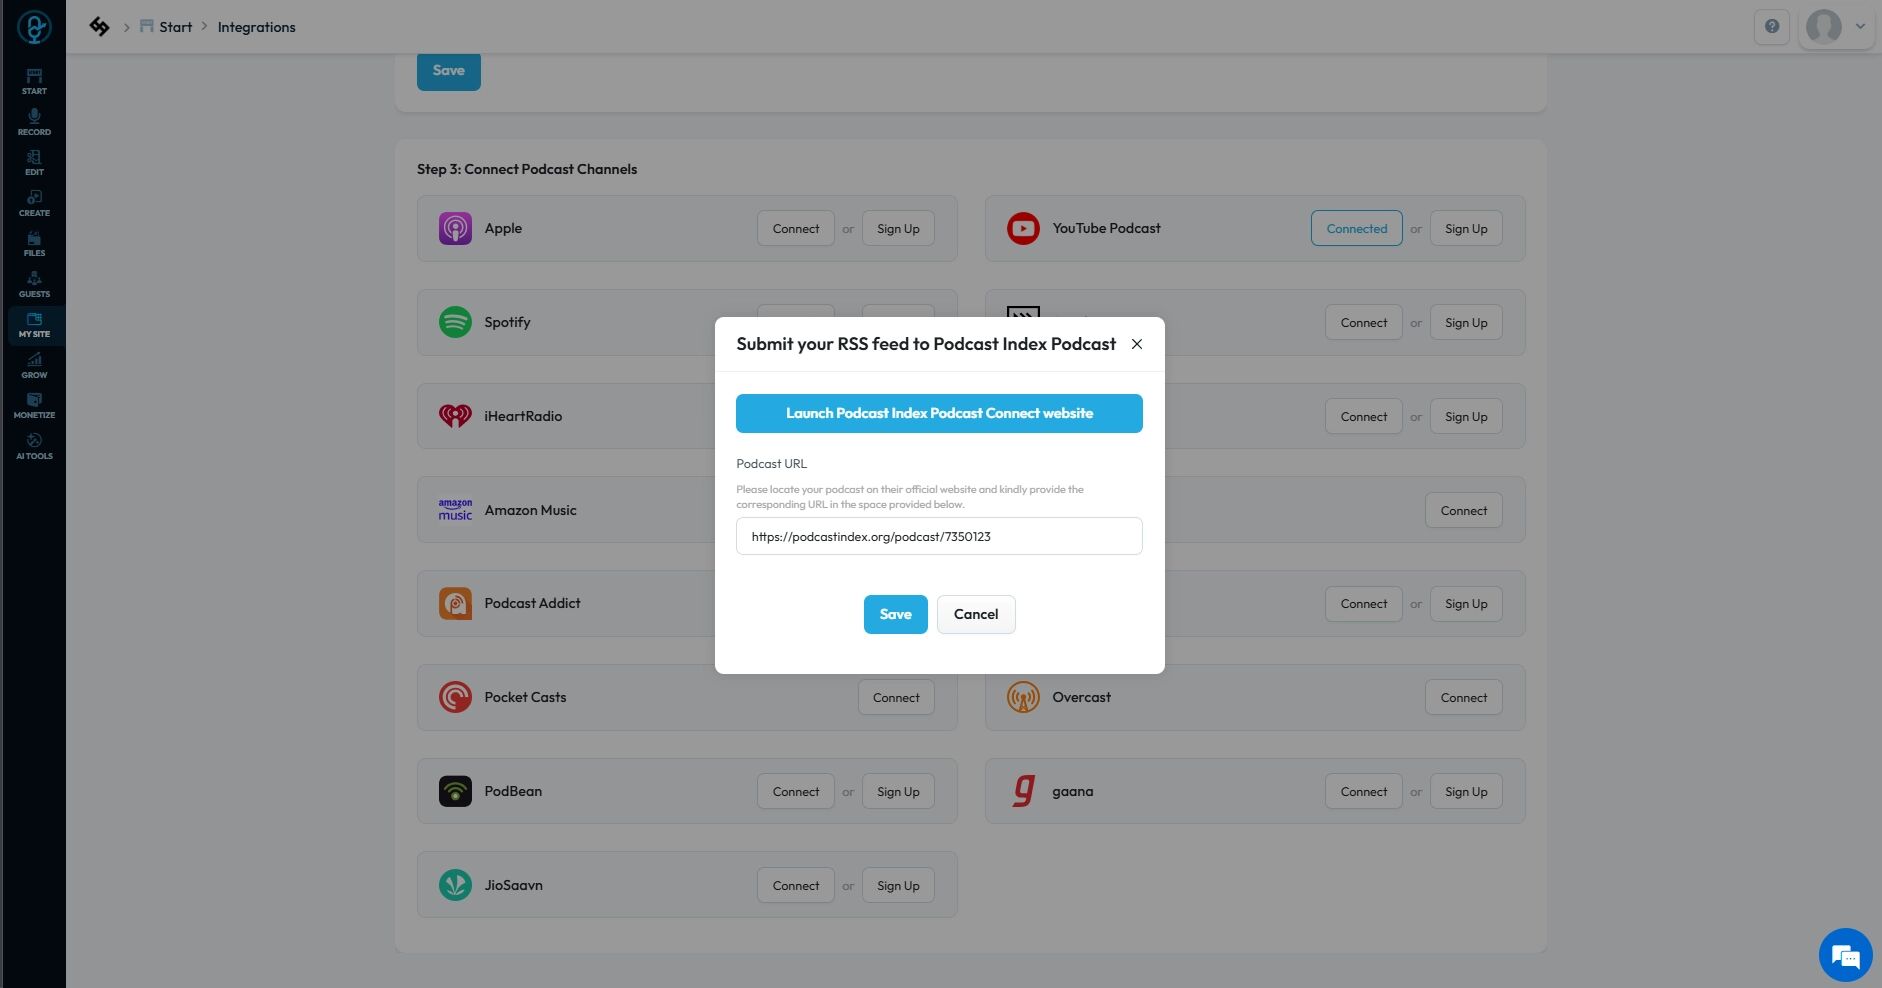This screenshot has width=1882, height=988.
Task: Click the 'Step 3: Connect Podcast Channels' heading
Action: [527, 169]
